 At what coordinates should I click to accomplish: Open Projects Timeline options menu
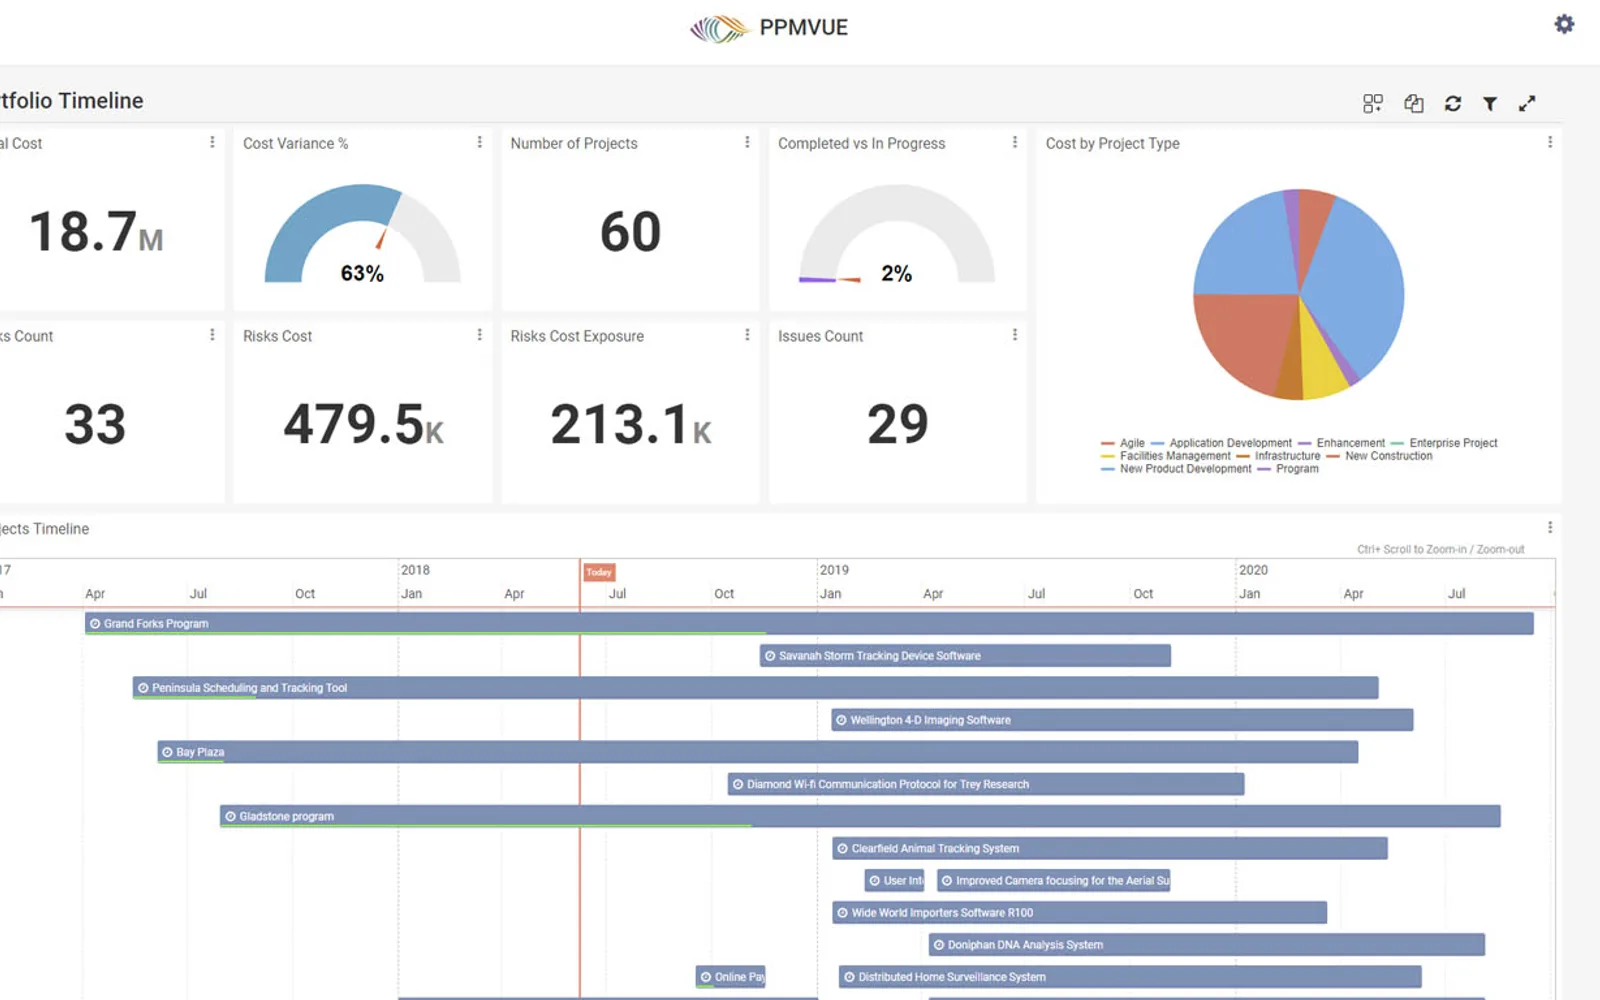pos(1550,527)
